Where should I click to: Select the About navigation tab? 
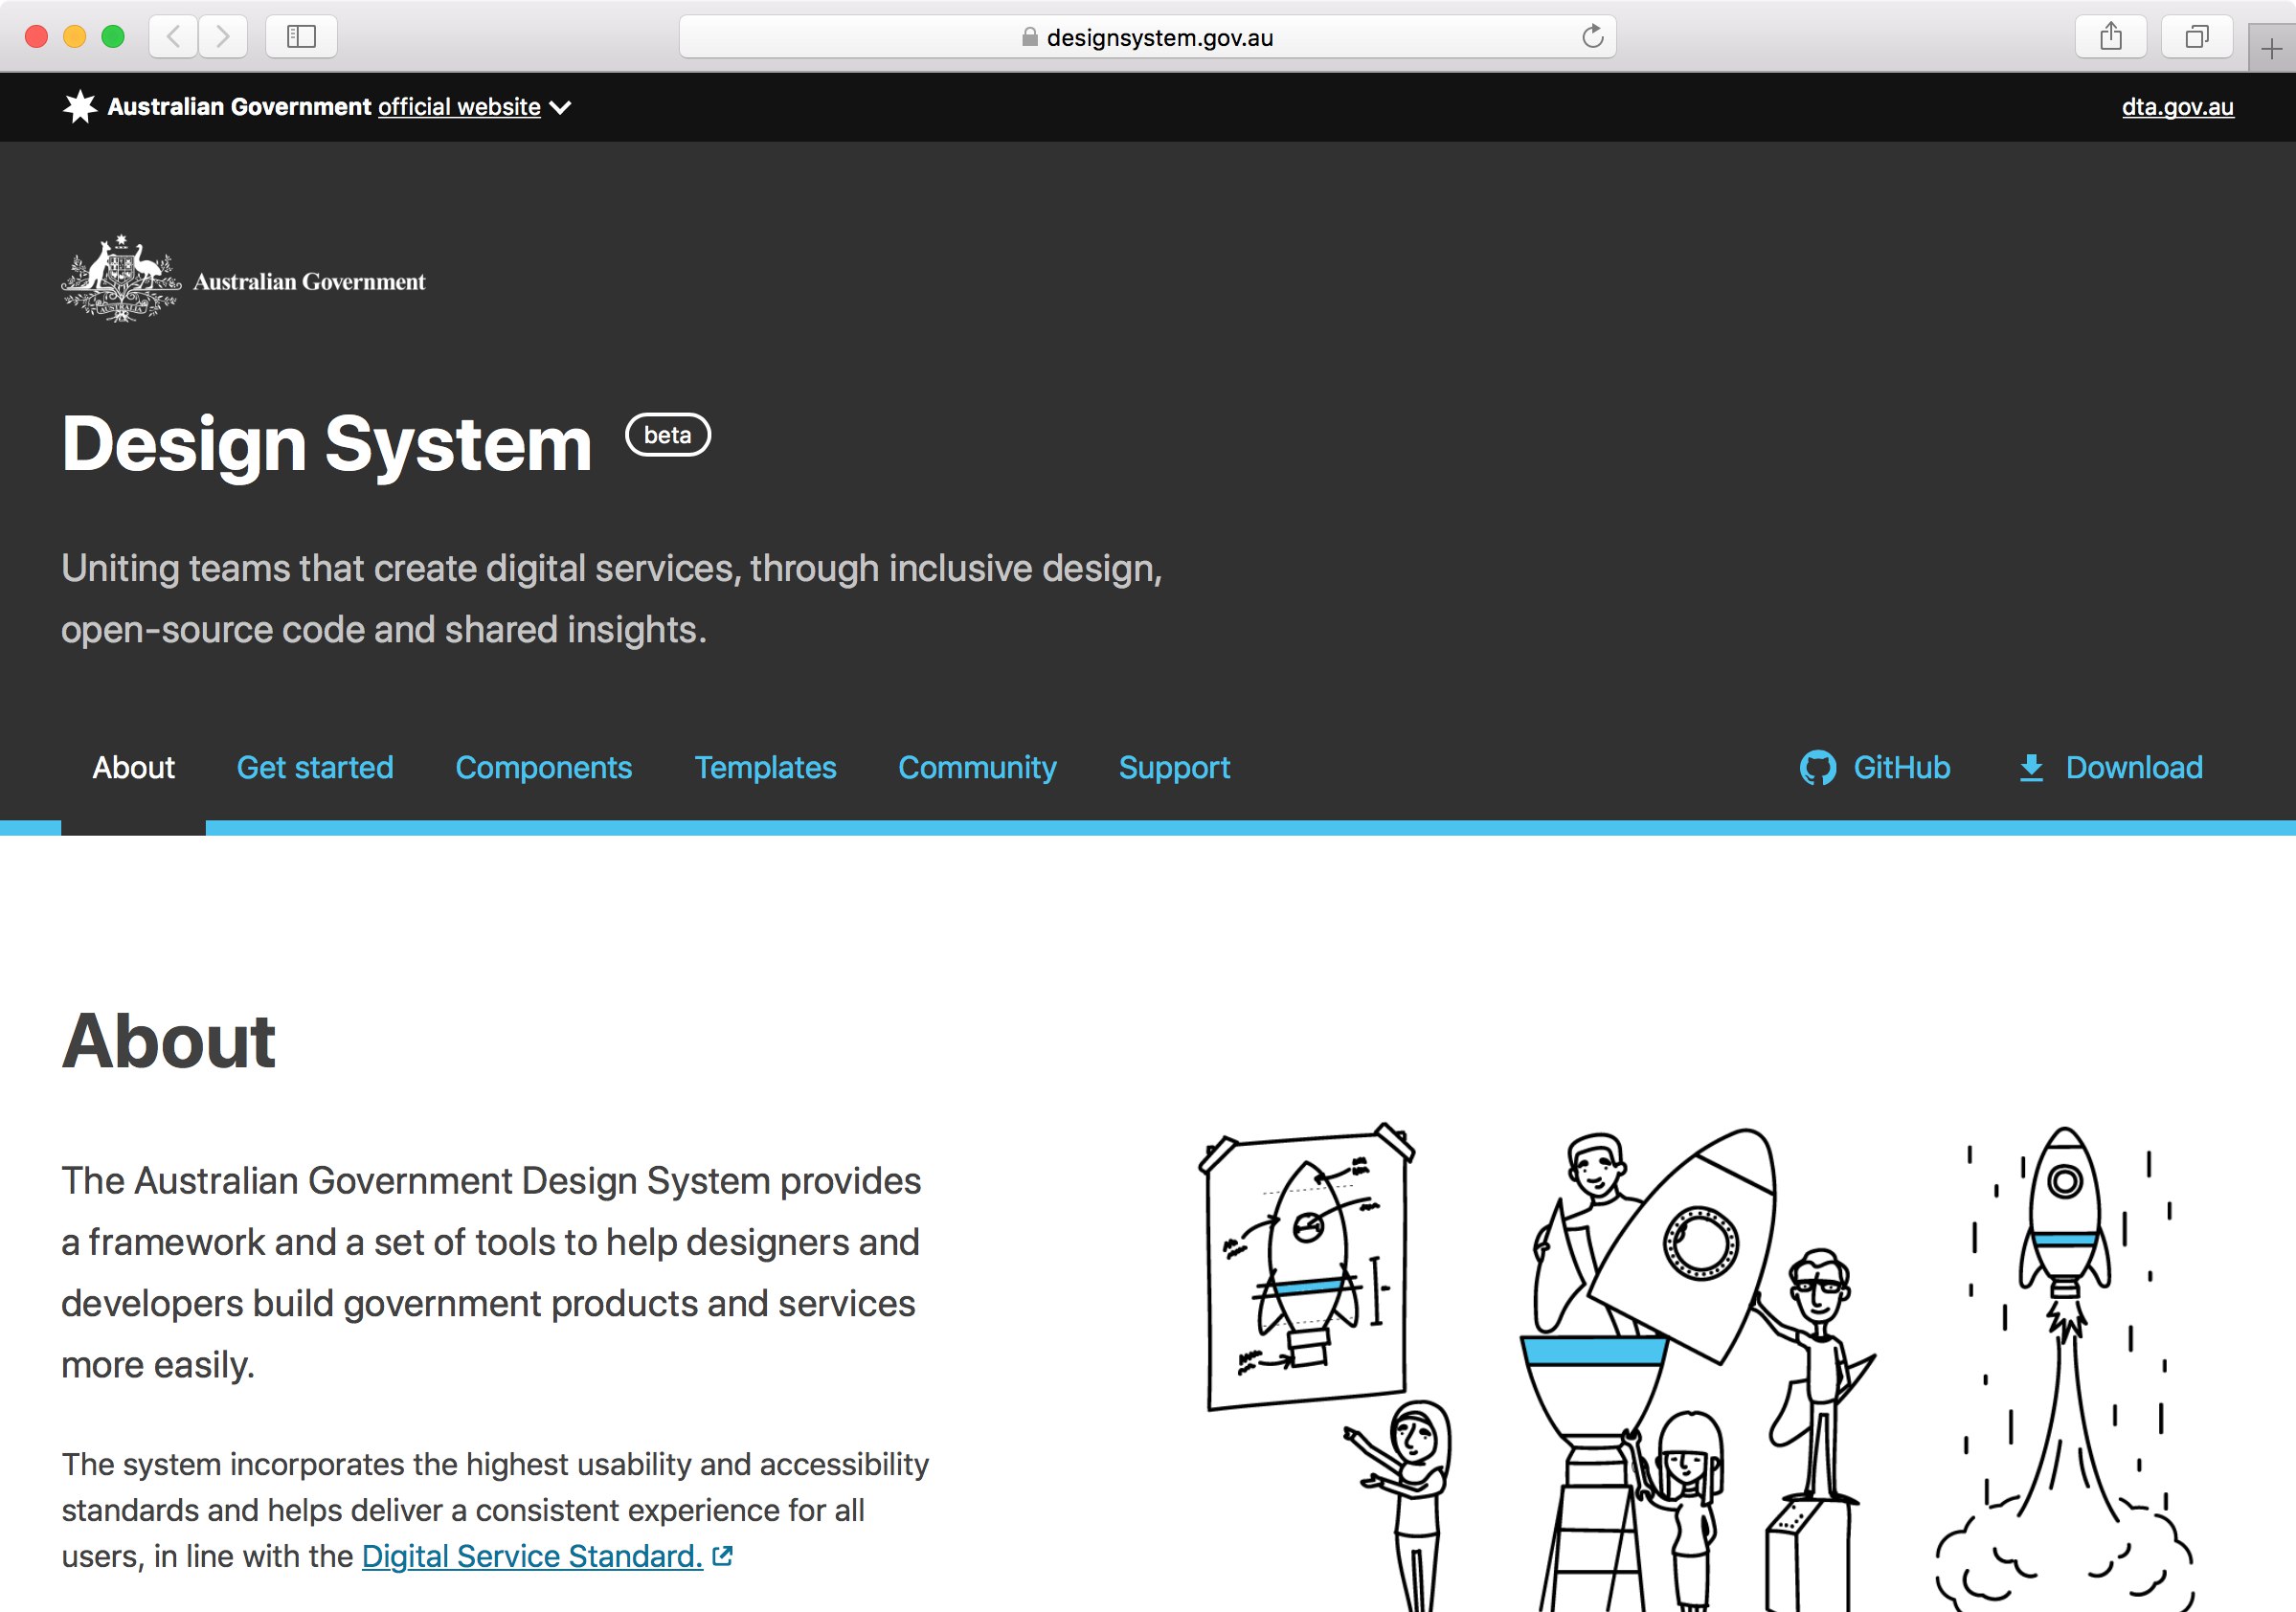tap(133, 768)
